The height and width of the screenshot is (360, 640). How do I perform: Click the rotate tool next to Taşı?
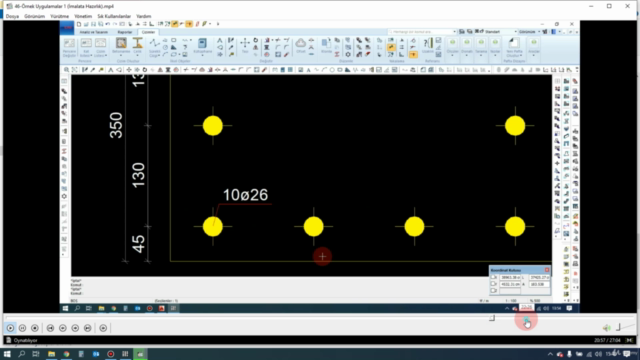click(x=256, y=40)
